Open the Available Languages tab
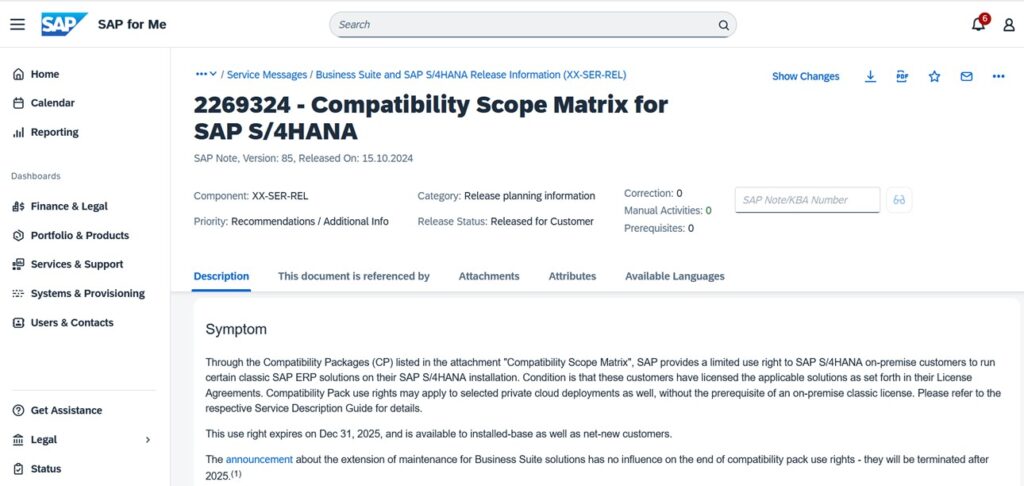Viewport: 1024px width, 486px height. [674, 276]
